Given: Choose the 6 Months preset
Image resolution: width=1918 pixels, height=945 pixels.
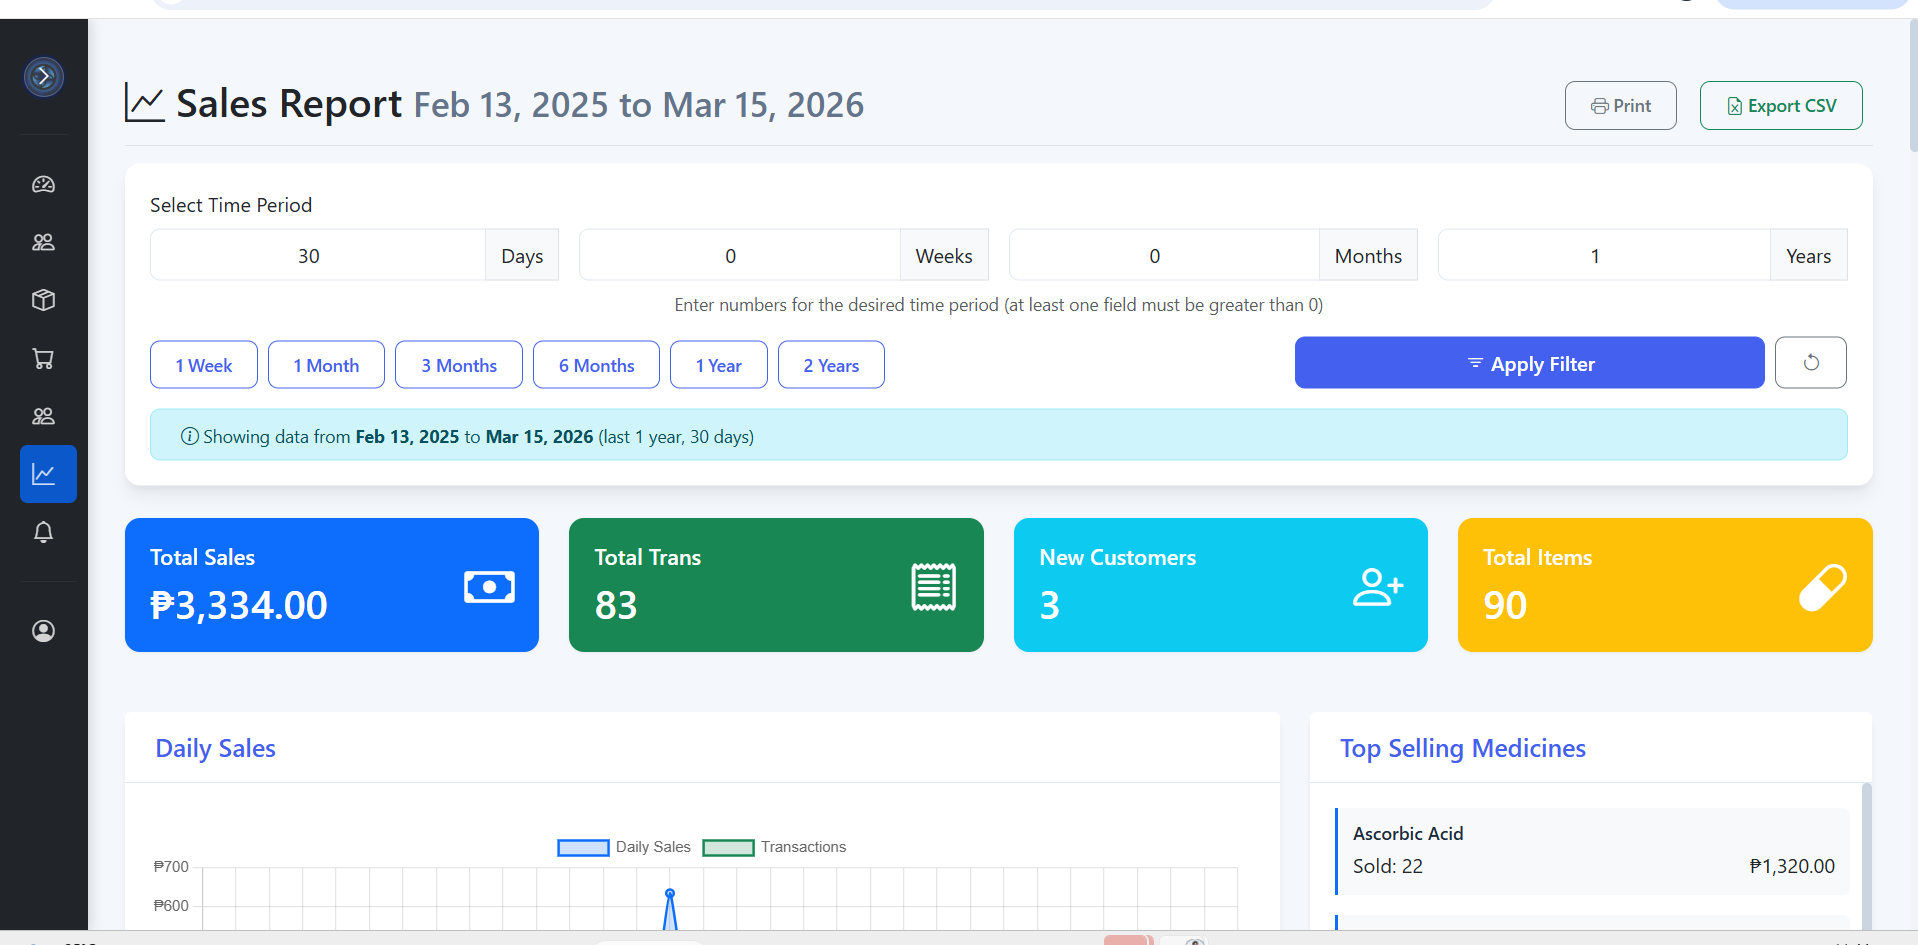Looking at the screenshot, I should tap(596, 365).
